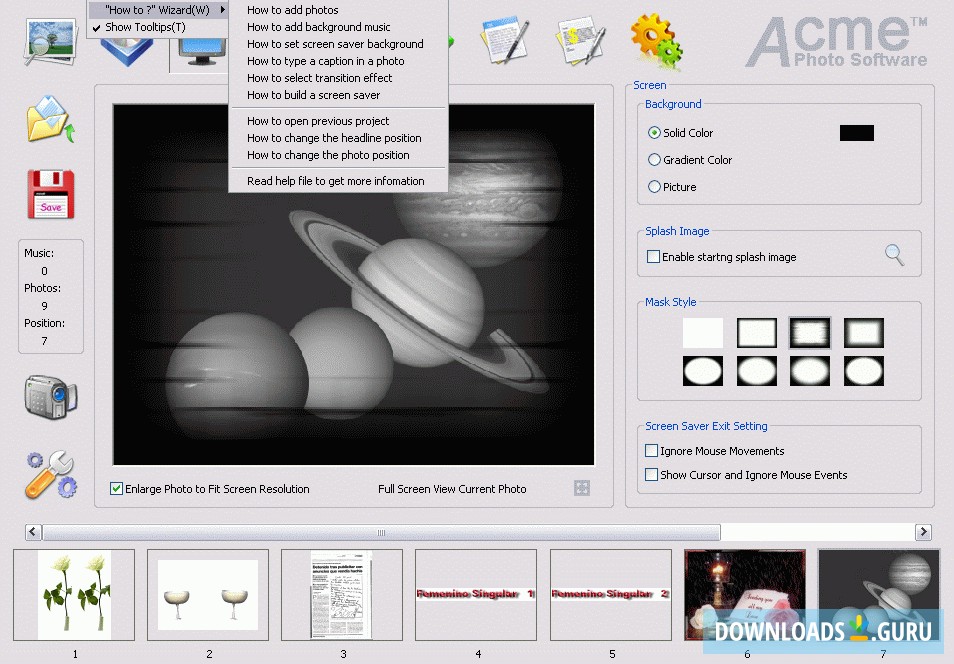
Task: Enable startng splash image checkbox
Action: pyautogui.click(x=654, y=257)
